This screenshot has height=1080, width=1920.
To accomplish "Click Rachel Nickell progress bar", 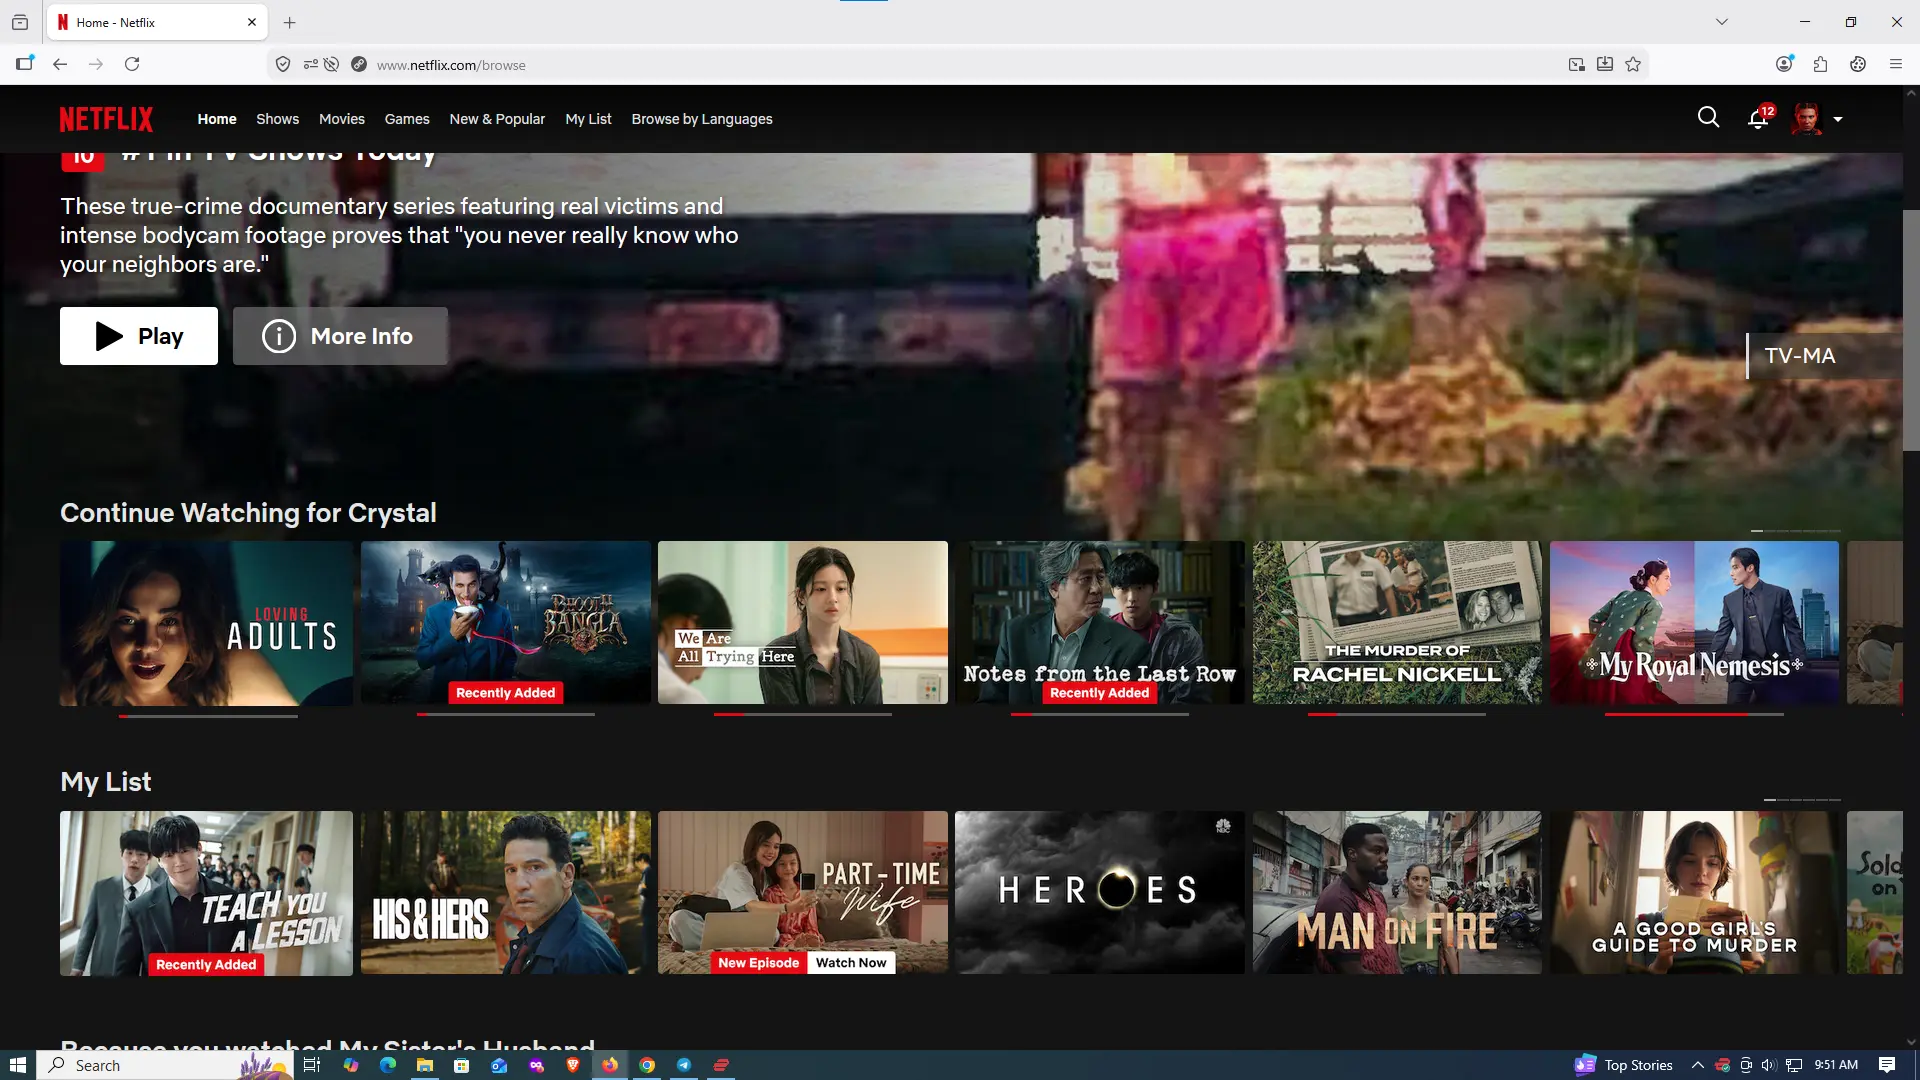I will tap(1397, 715).
